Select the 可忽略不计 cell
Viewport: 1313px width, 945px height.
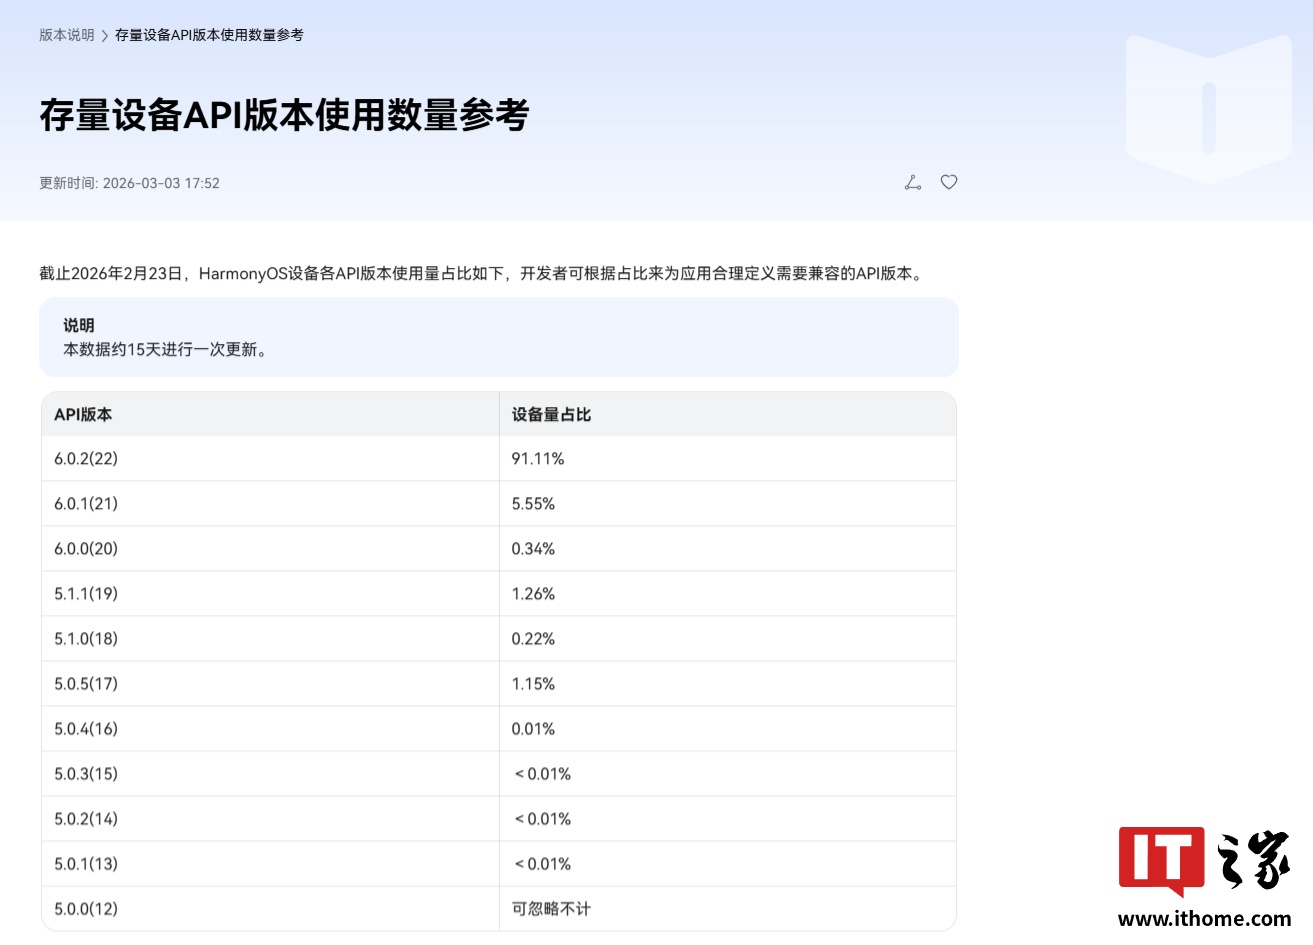point(728,909)
